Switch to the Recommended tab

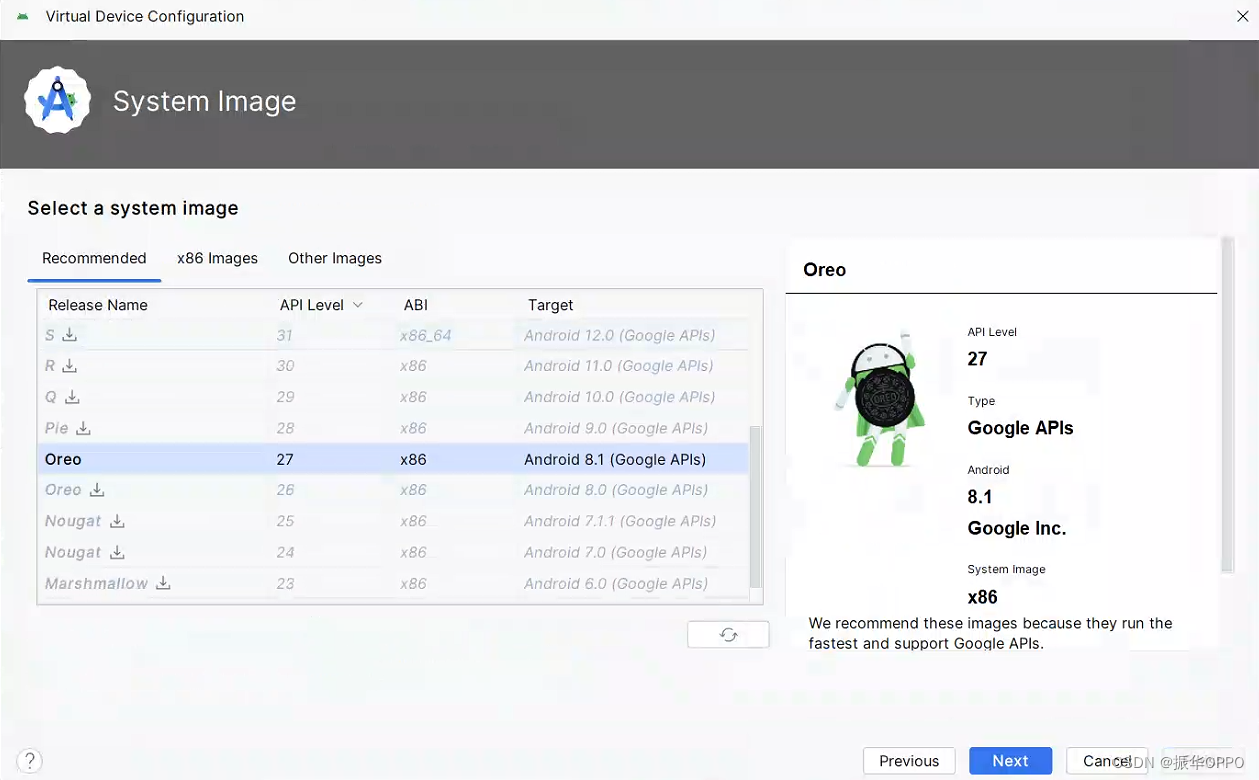(x=94, y=258)
